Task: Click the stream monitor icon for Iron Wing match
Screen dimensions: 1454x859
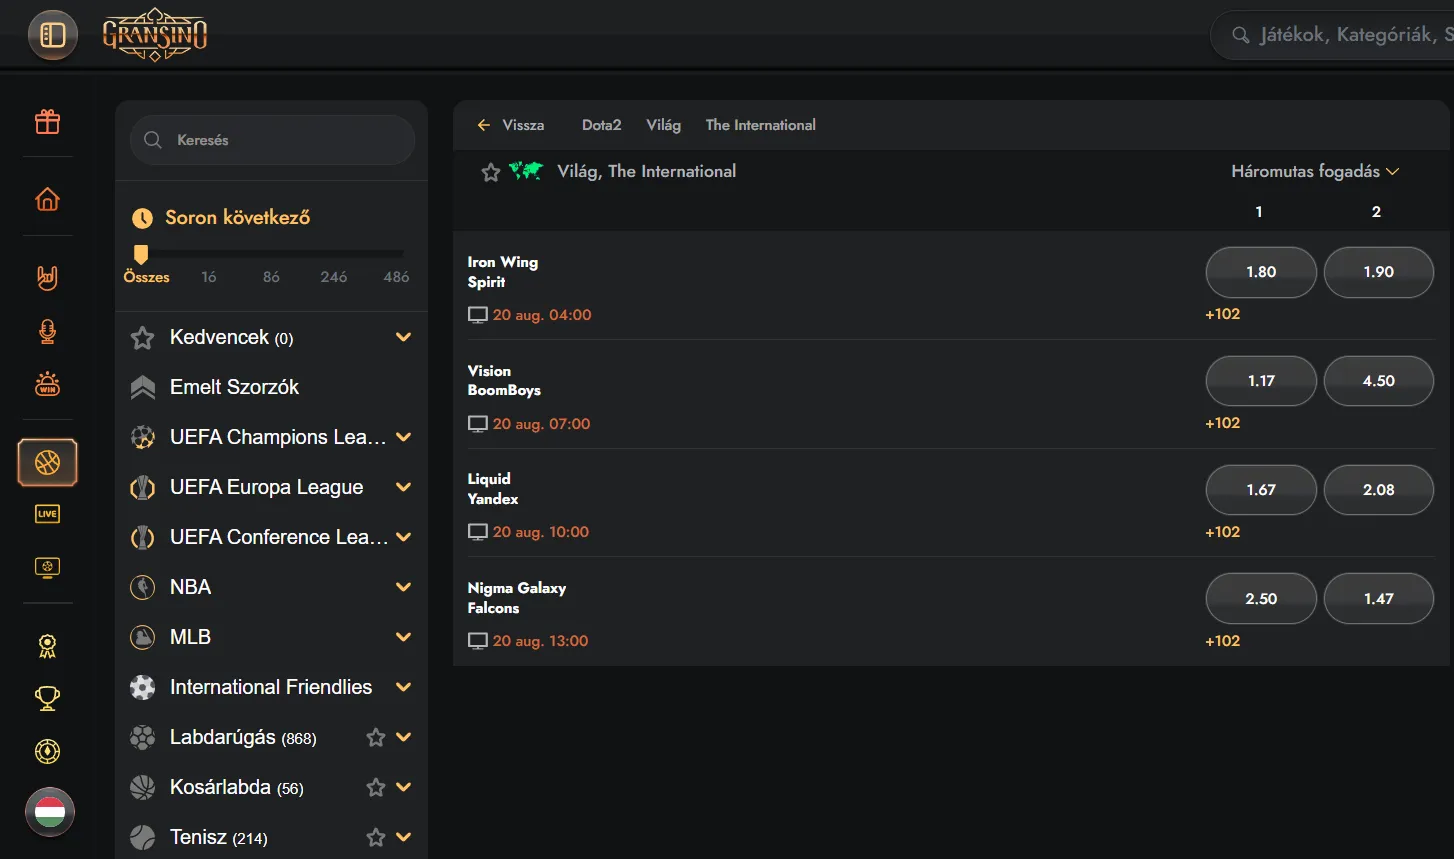Action: coord(478,315)
